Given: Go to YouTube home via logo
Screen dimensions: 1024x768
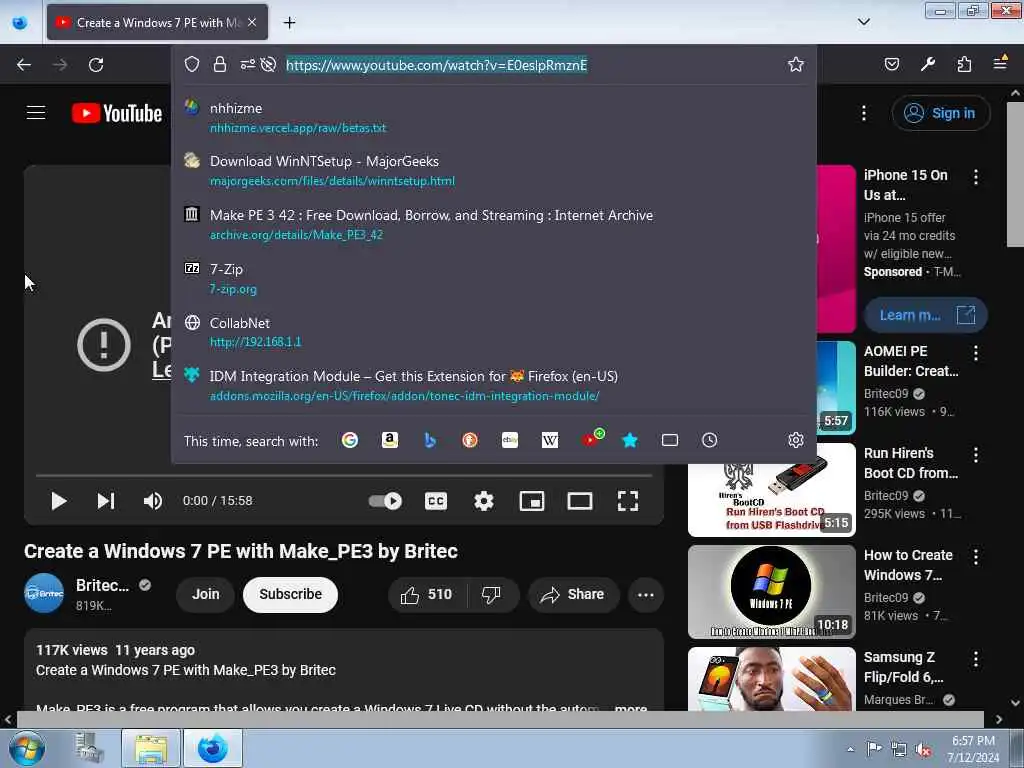Looking at the screenshot, I should (x=117, y=113).
